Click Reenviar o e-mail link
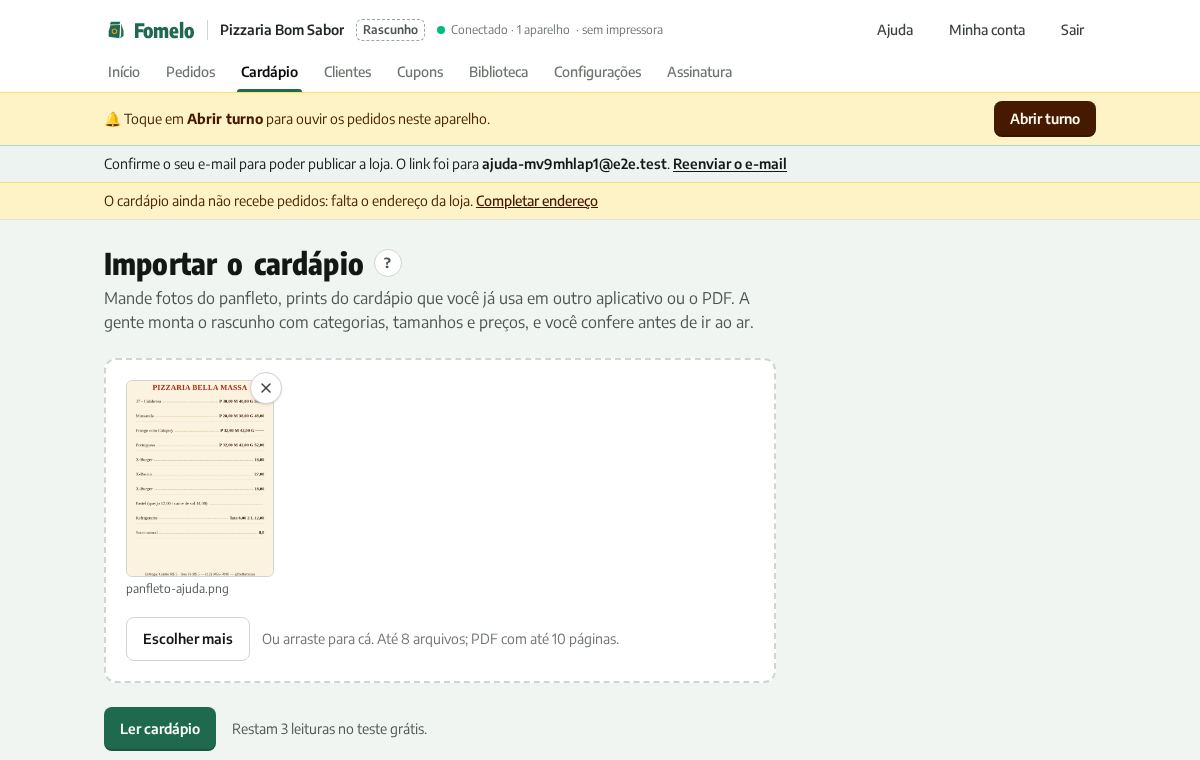Viewport: 1200px width, 760px height. pyautogui.click(x=730, y=164)
